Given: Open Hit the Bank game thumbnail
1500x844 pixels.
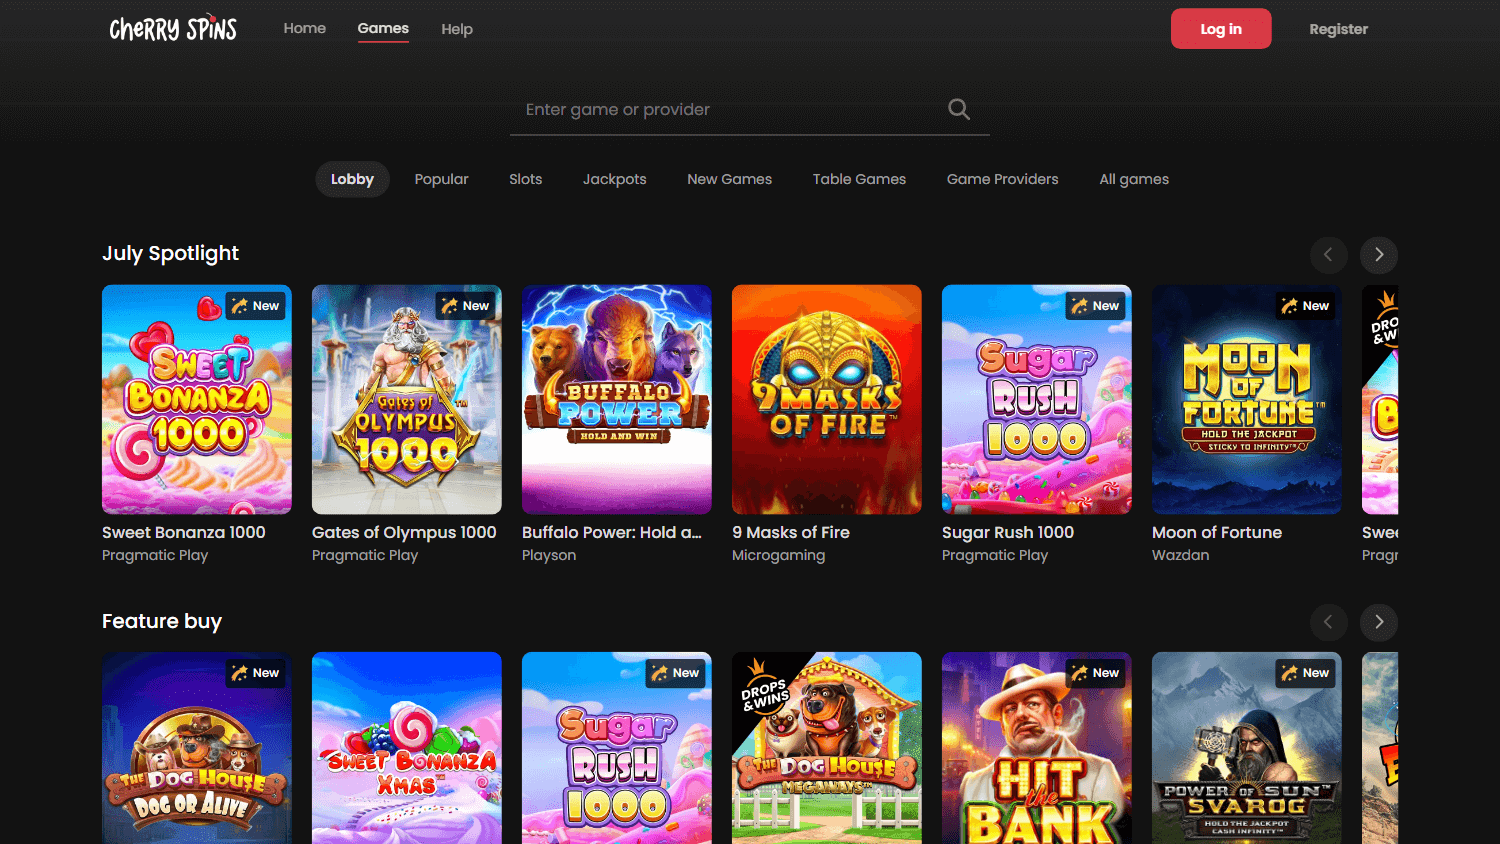Looking at the screenshot, I should (x=1037, y=748).
